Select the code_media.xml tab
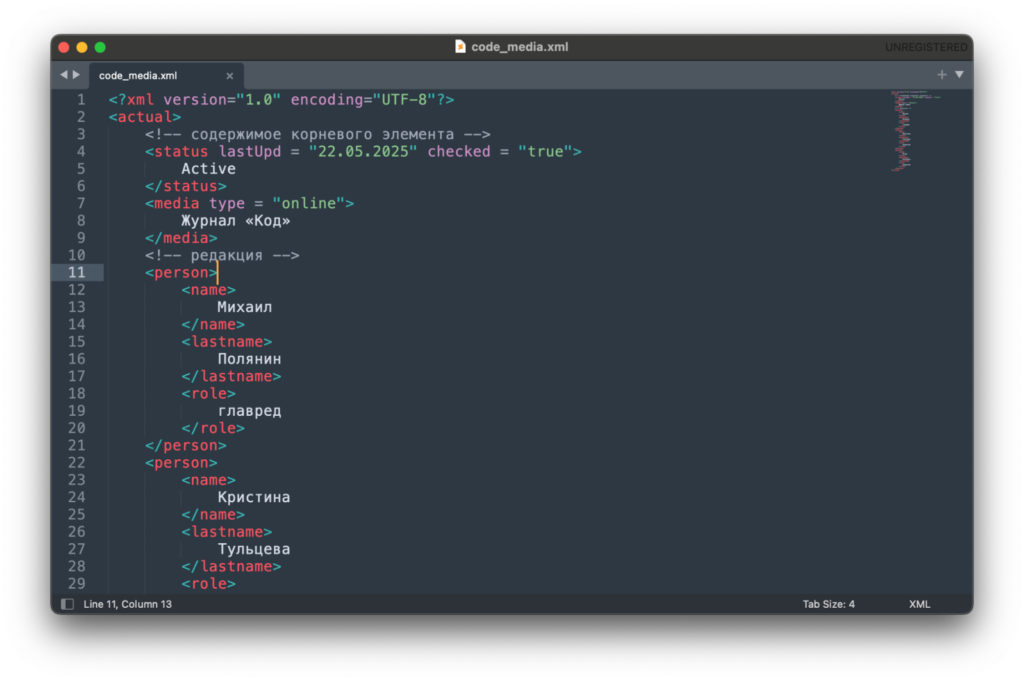Viewport: 1024px width, 682px height. (x=140, y=75)
